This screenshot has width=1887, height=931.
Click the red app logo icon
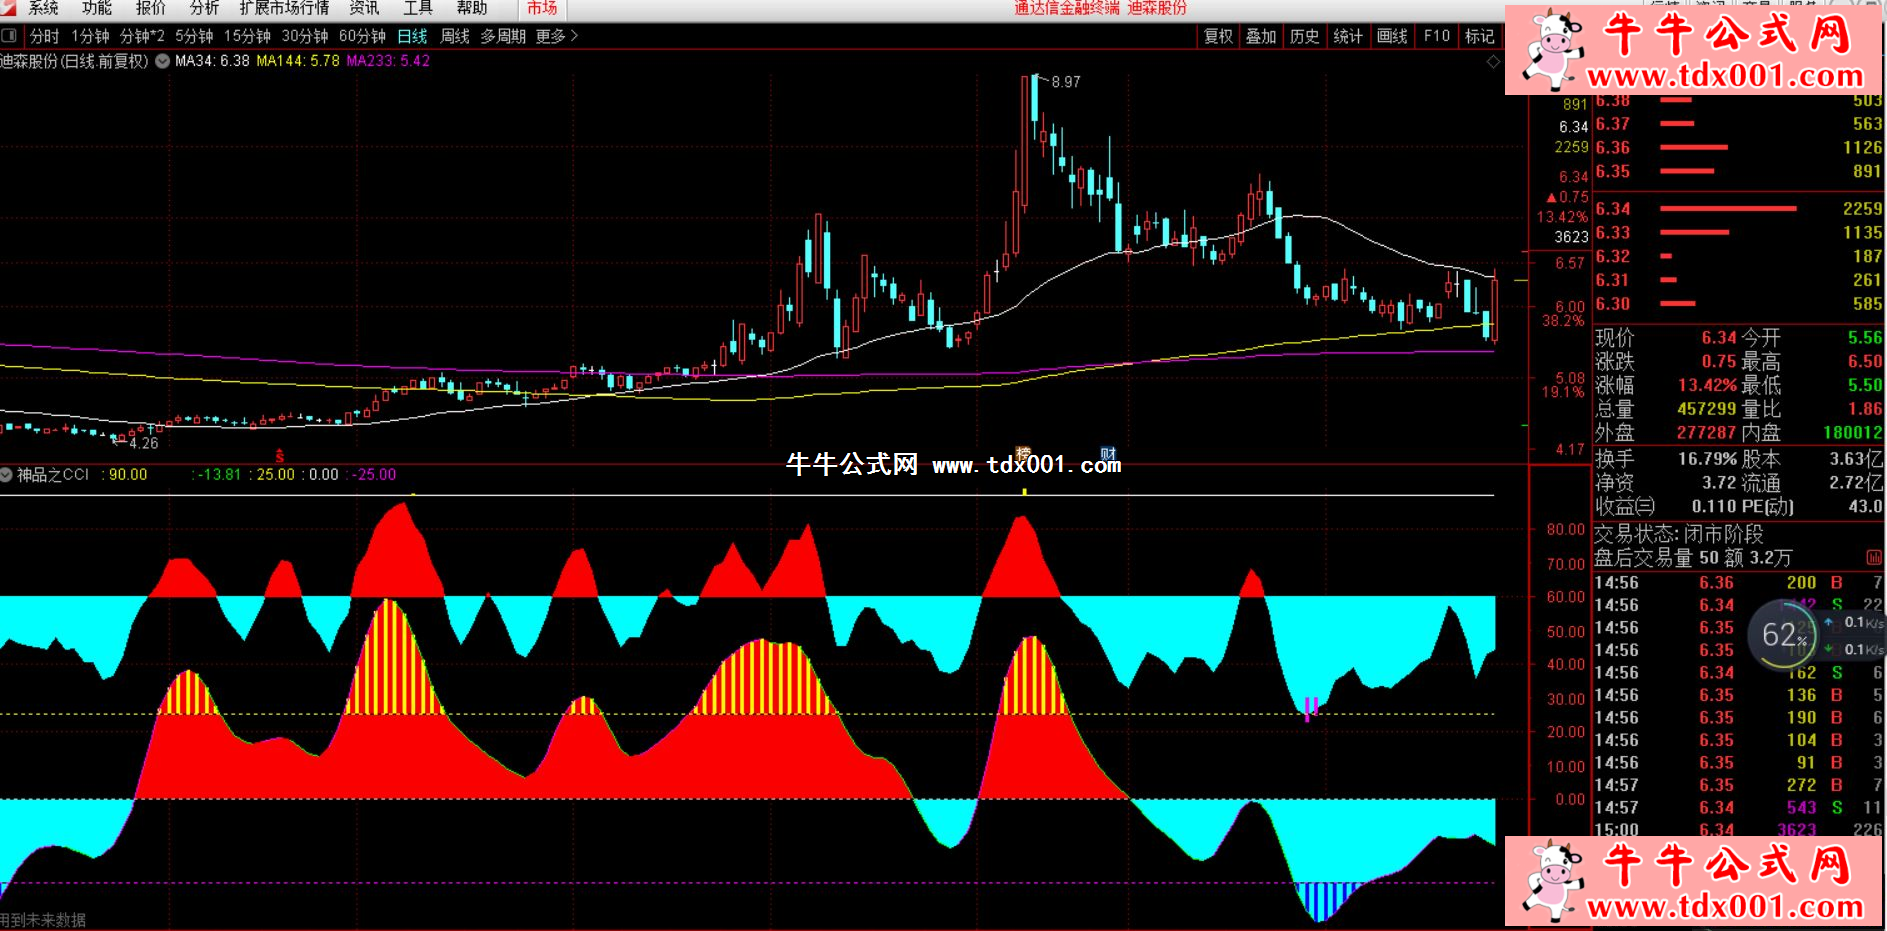click(8, 8)
